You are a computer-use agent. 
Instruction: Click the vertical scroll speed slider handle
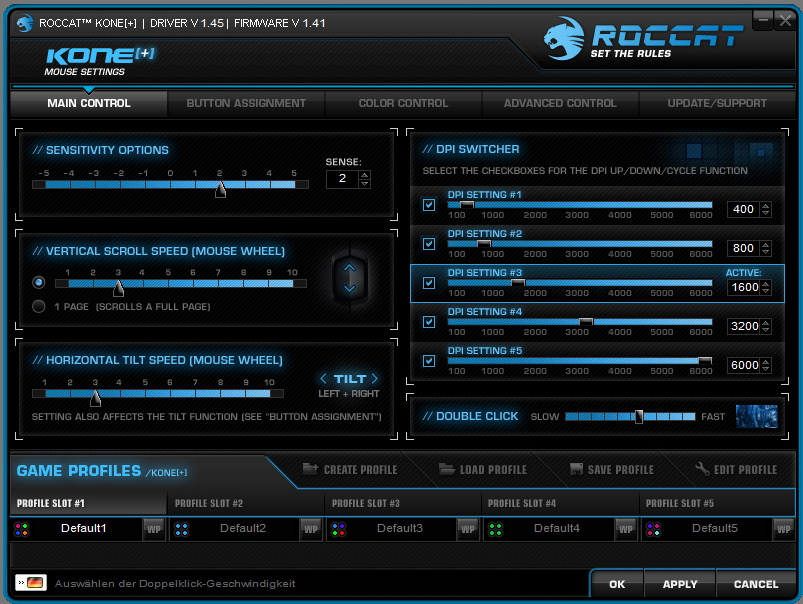(x=118, y=288)
